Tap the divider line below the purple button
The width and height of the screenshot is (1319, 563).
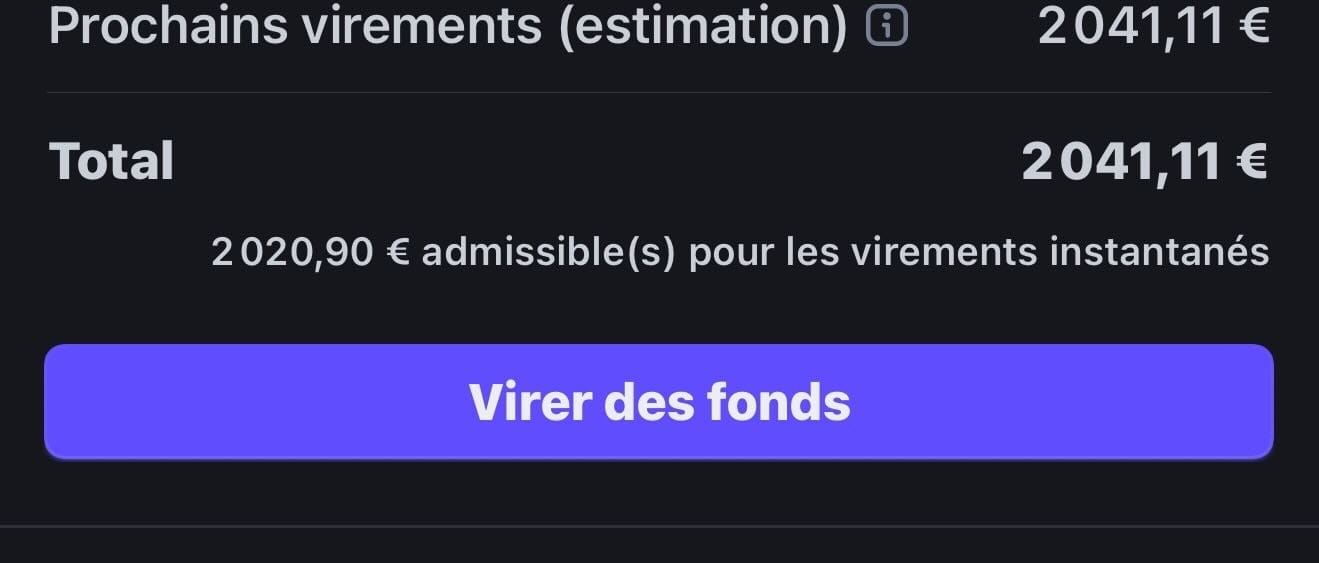point(659,525)
